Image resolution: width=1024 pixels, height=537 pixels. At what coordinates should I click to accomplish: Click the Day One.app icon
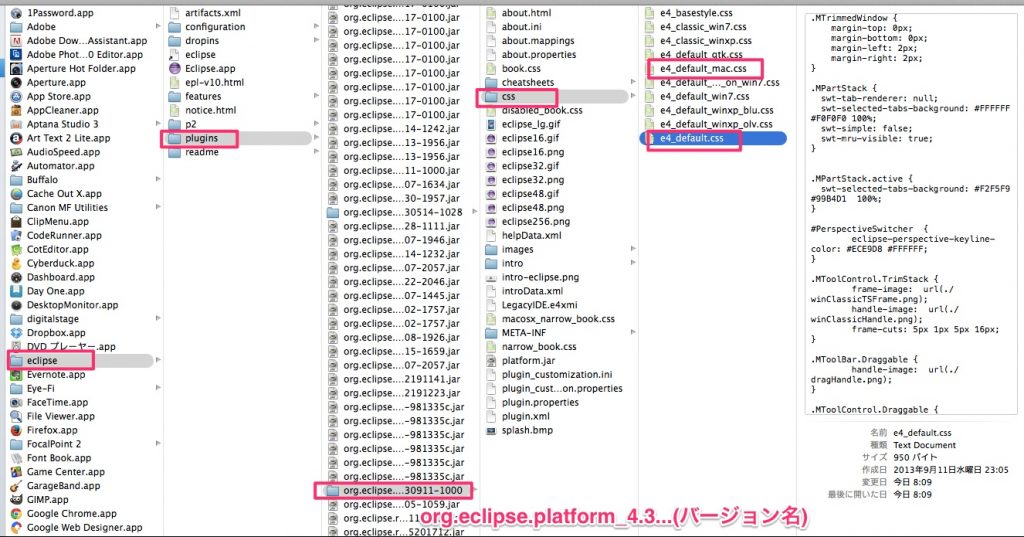(x=16, y=291)
